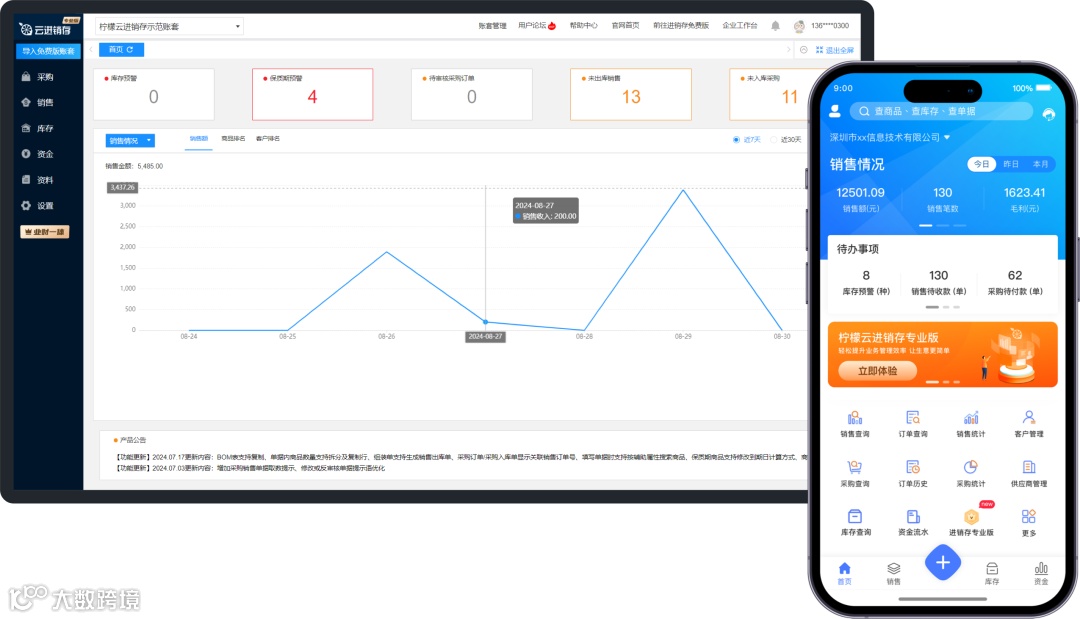Click the 未出库销售 card showing 13
Screen dimensions: 1080x619
coord(631,94)
